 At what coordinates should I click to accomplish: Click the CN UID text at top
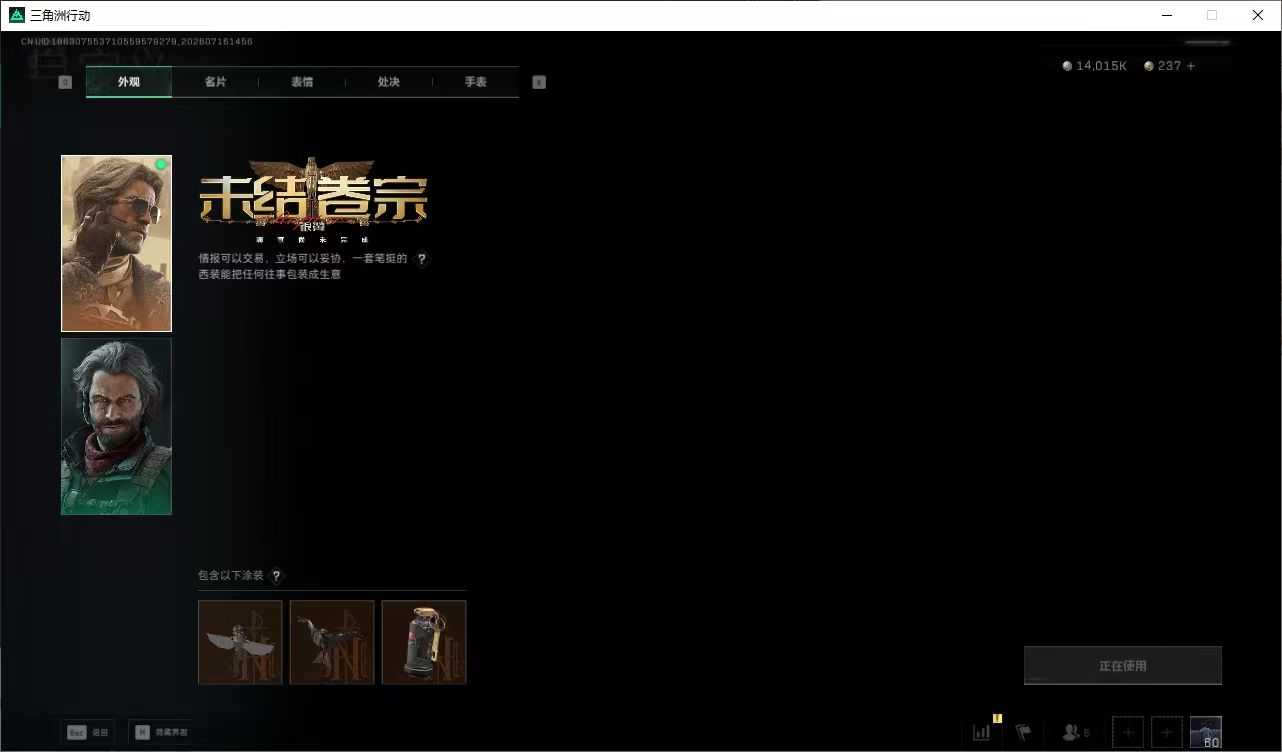137,42
